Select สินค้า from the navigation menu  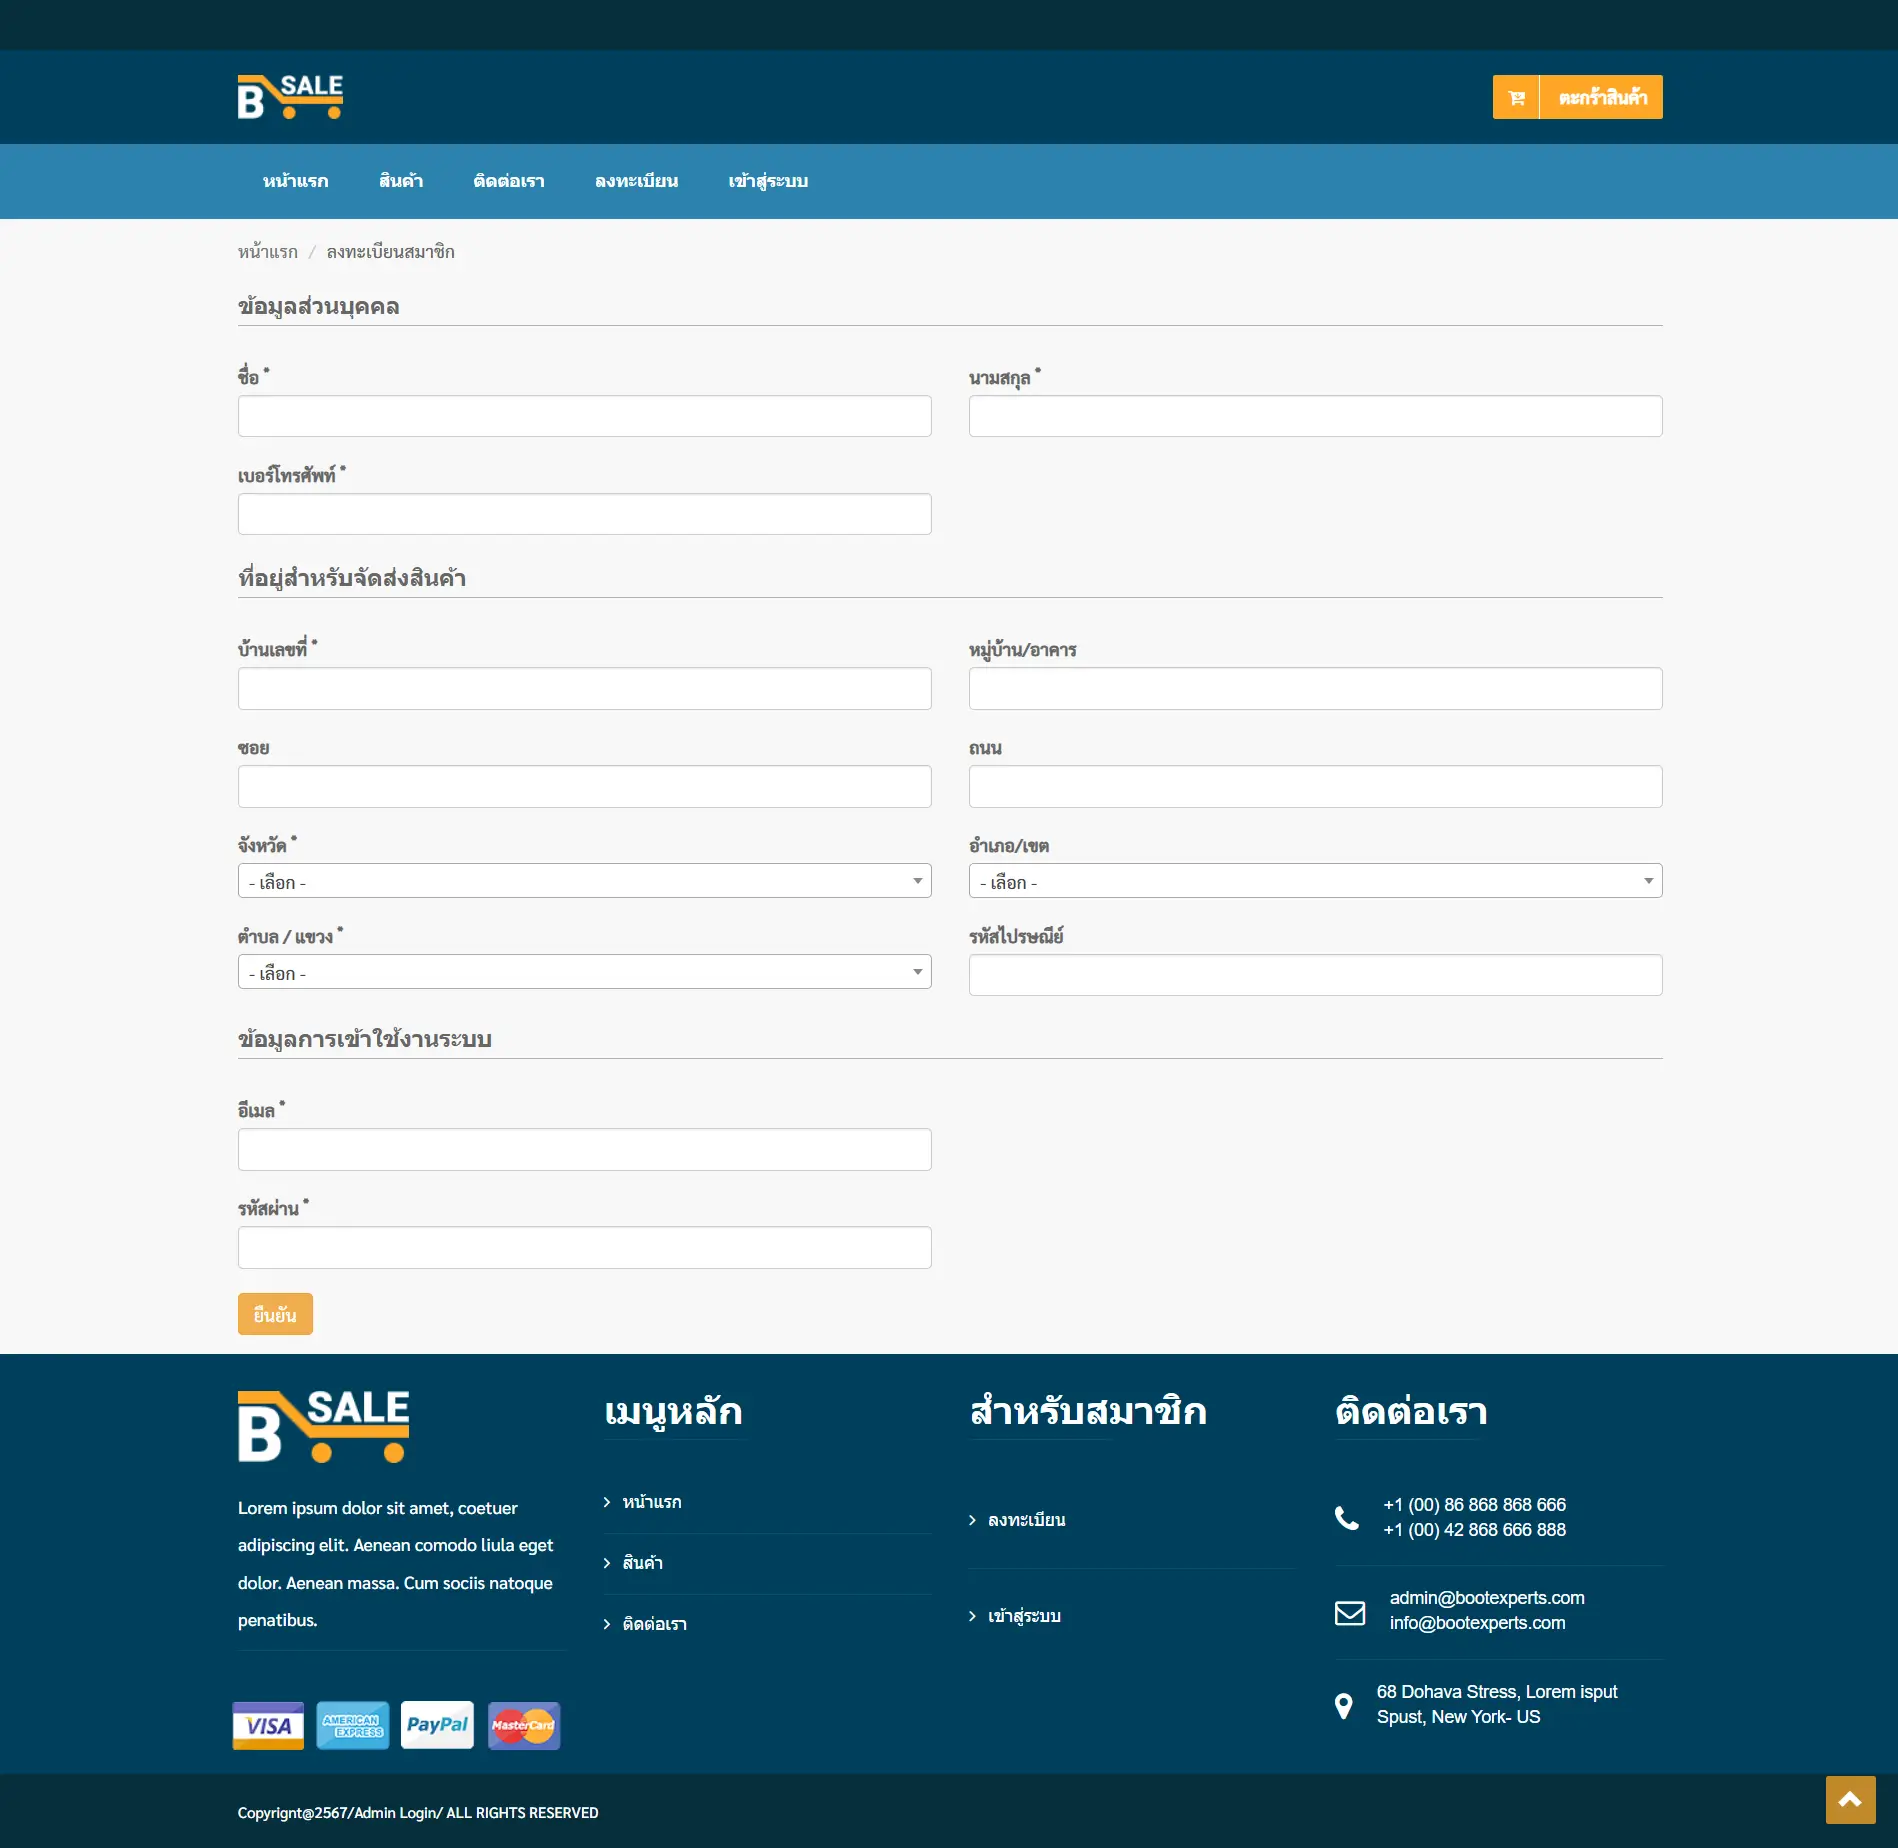[402, 181]
